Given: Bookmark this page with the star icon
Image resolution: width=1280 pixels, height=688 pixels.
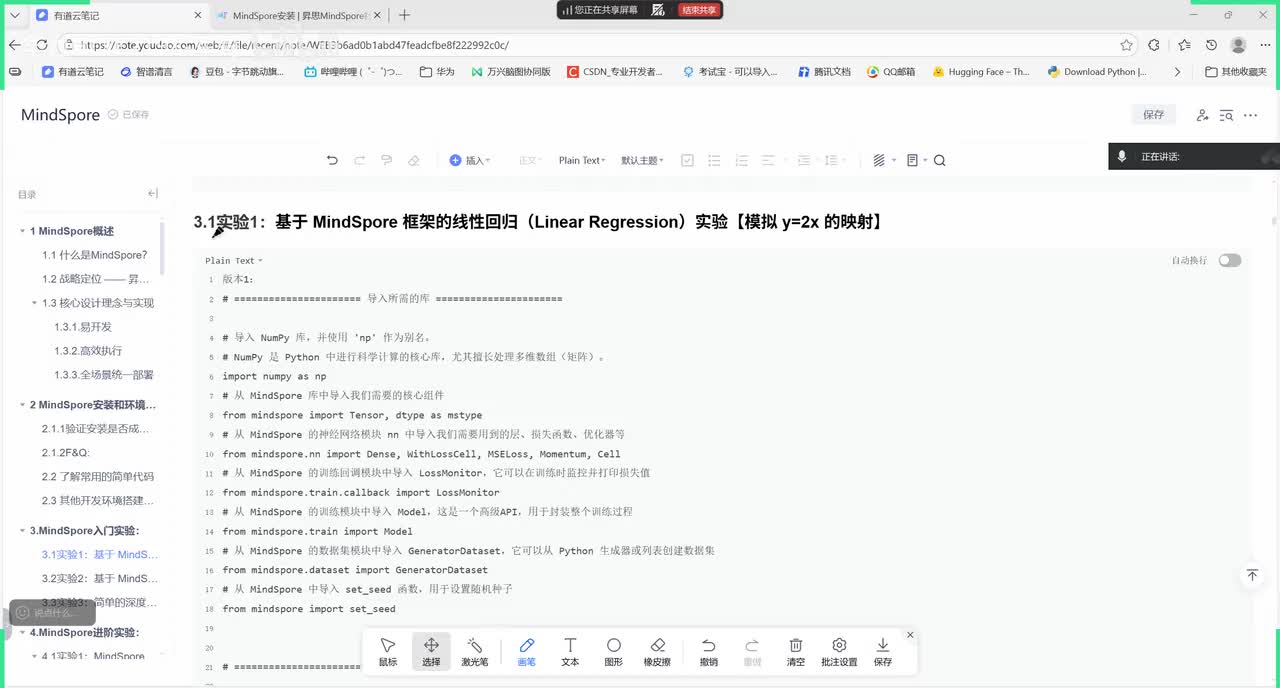Looking at the screenshot, I should [1127, 45].
